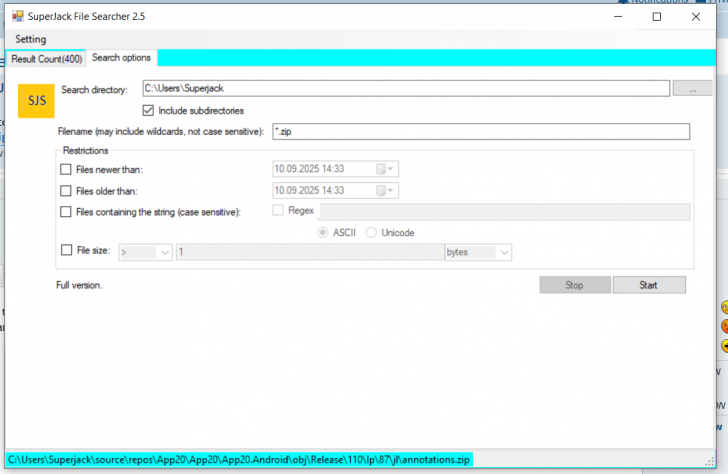Click the Start button

pyautogui.click(x=649, y=285)
